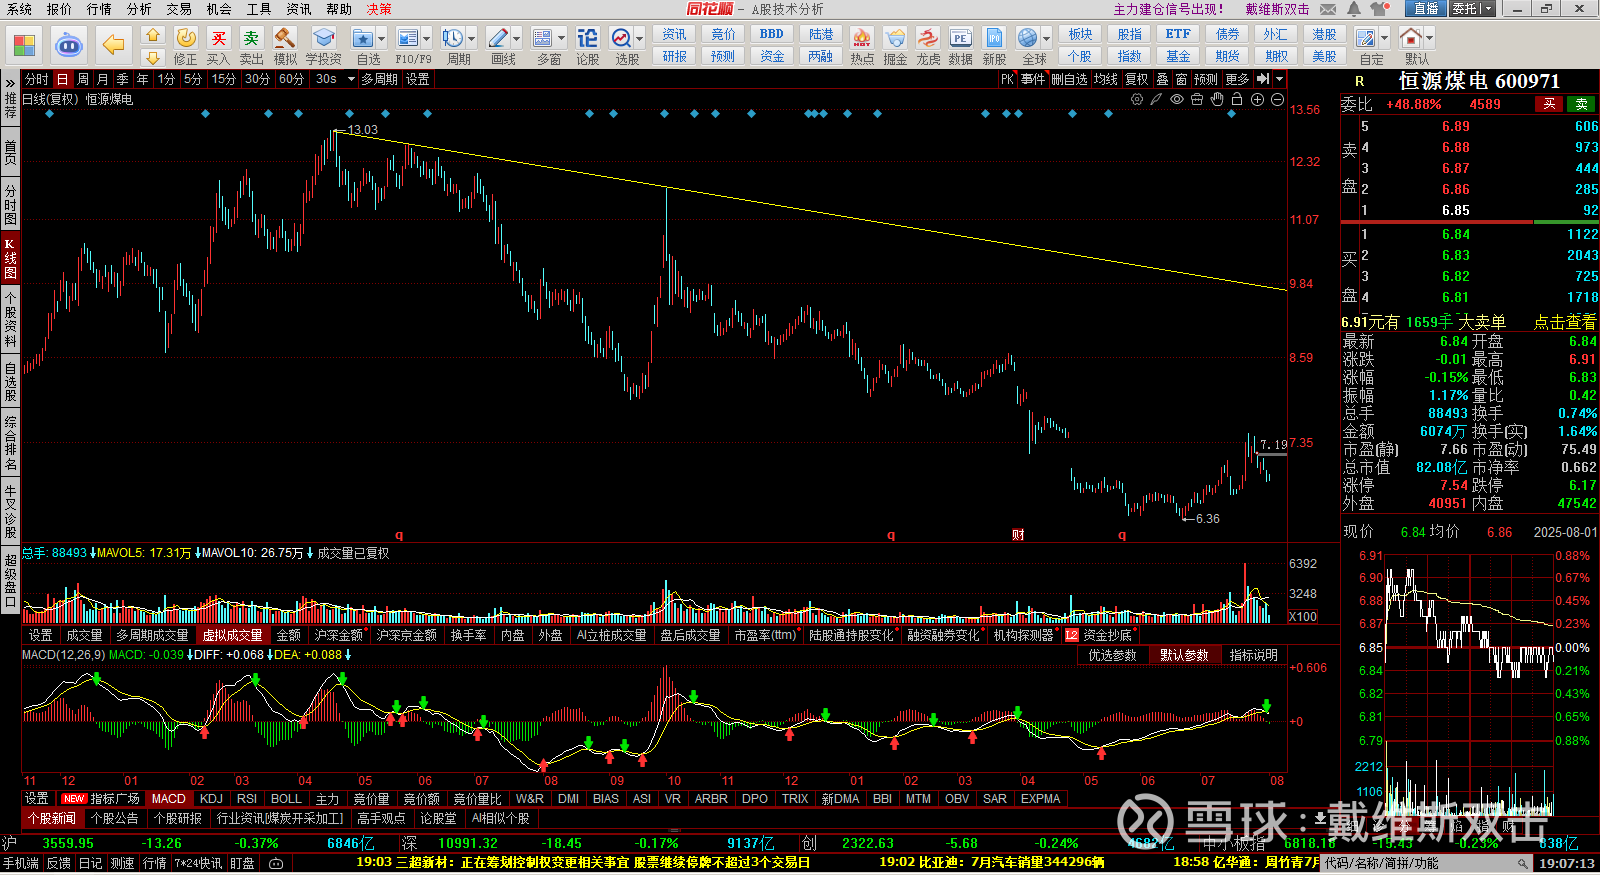
Task: Switch to the KDJ indicator tab
Action: 211,799
